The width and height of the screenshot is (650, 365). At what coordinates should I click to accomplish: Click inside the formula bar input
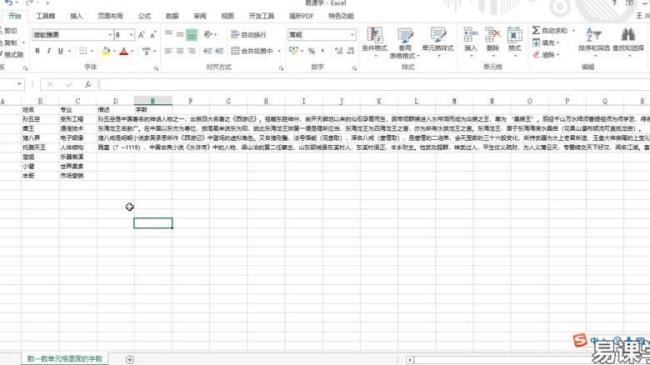[373, 84]
